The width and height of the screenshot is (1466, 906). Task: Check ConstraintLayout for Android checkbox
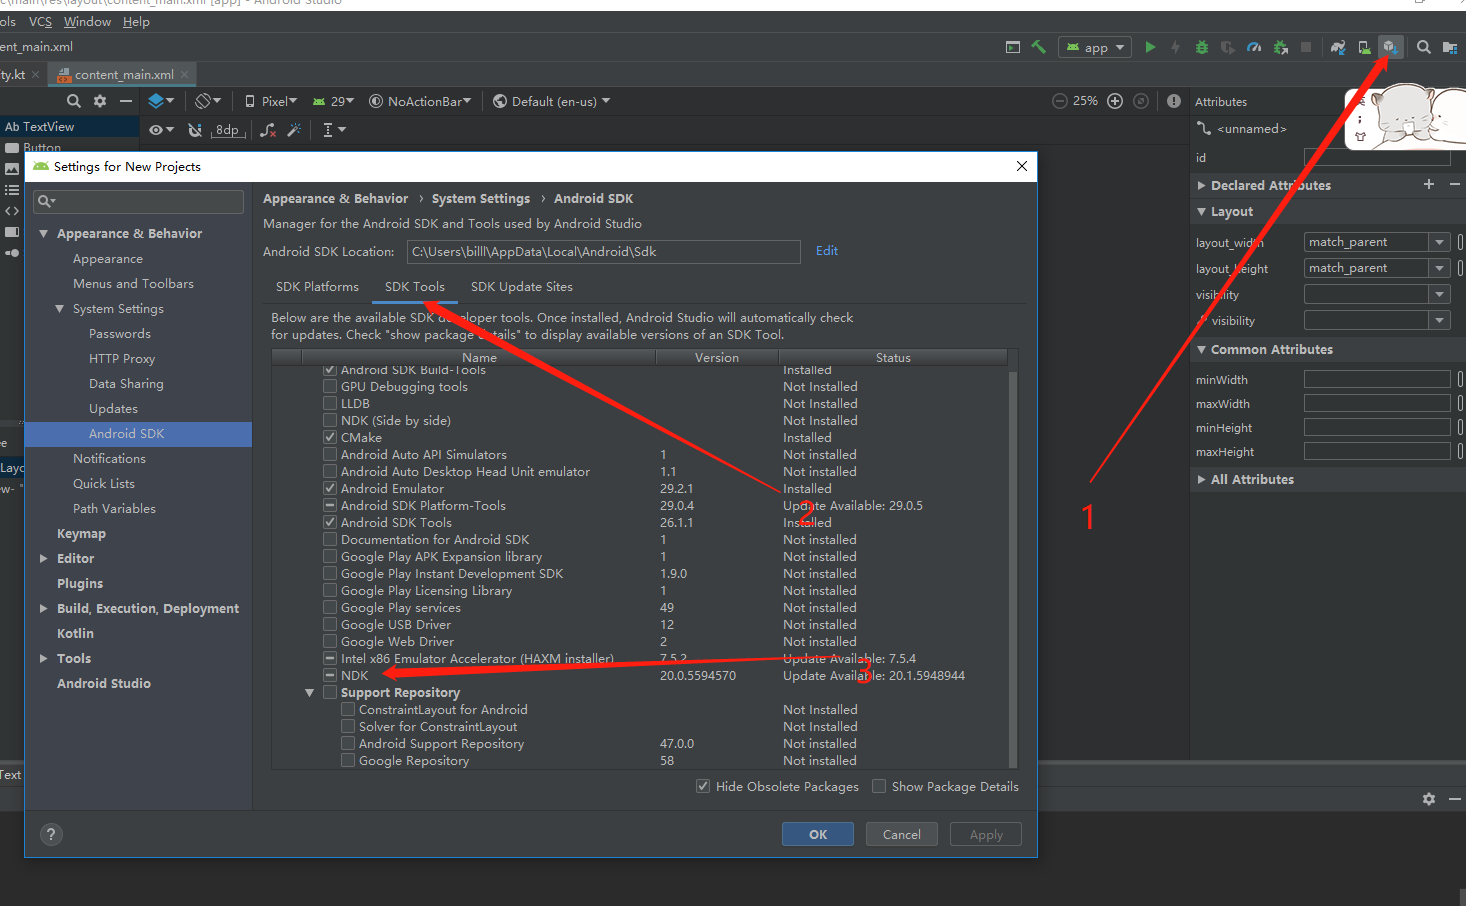[348, 710]
